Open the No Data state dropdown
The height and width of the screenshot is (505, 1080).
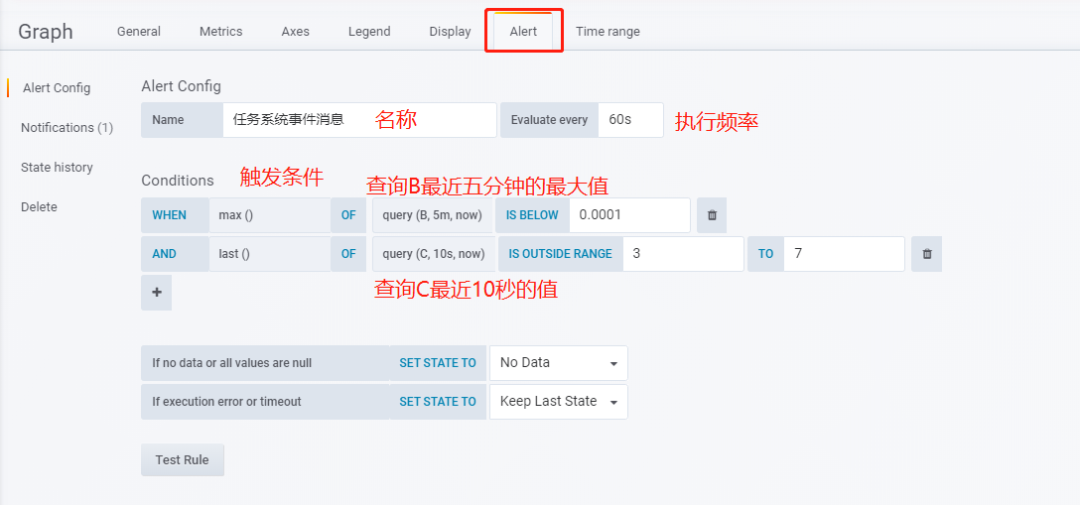pyautogui.click(x=559, y=362)
